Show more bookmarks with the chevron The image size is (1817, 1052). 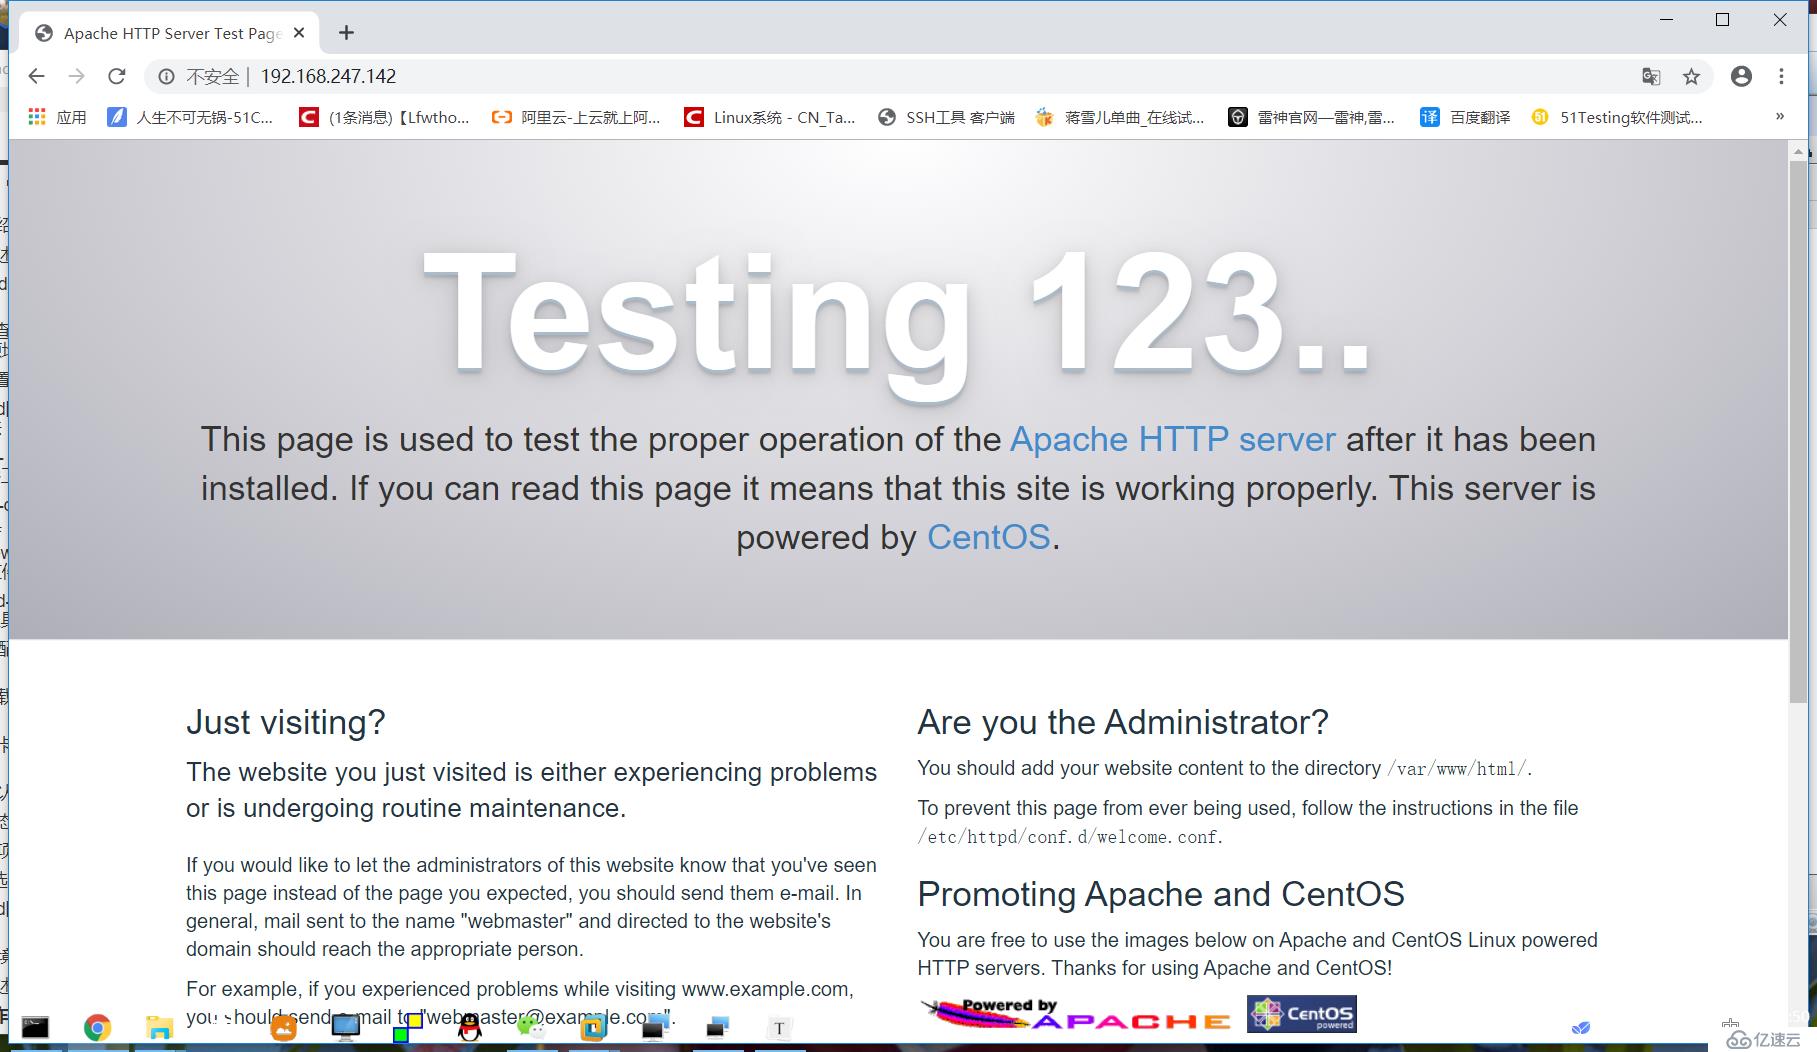[x=1780, y=116]
